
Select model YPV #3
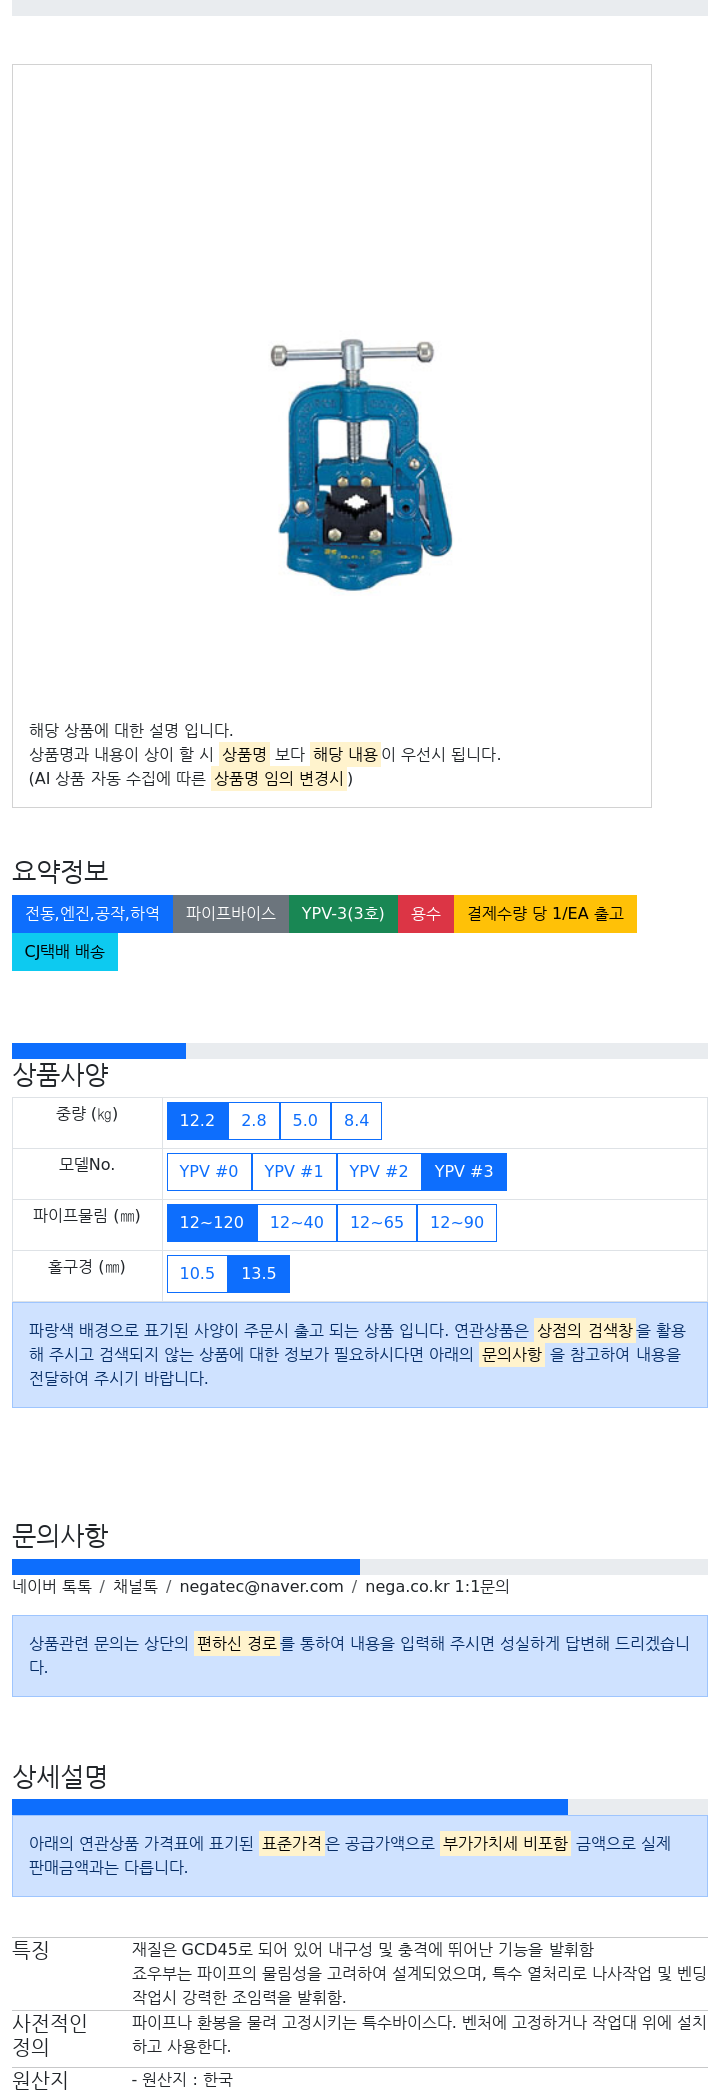pos(464,1172)
